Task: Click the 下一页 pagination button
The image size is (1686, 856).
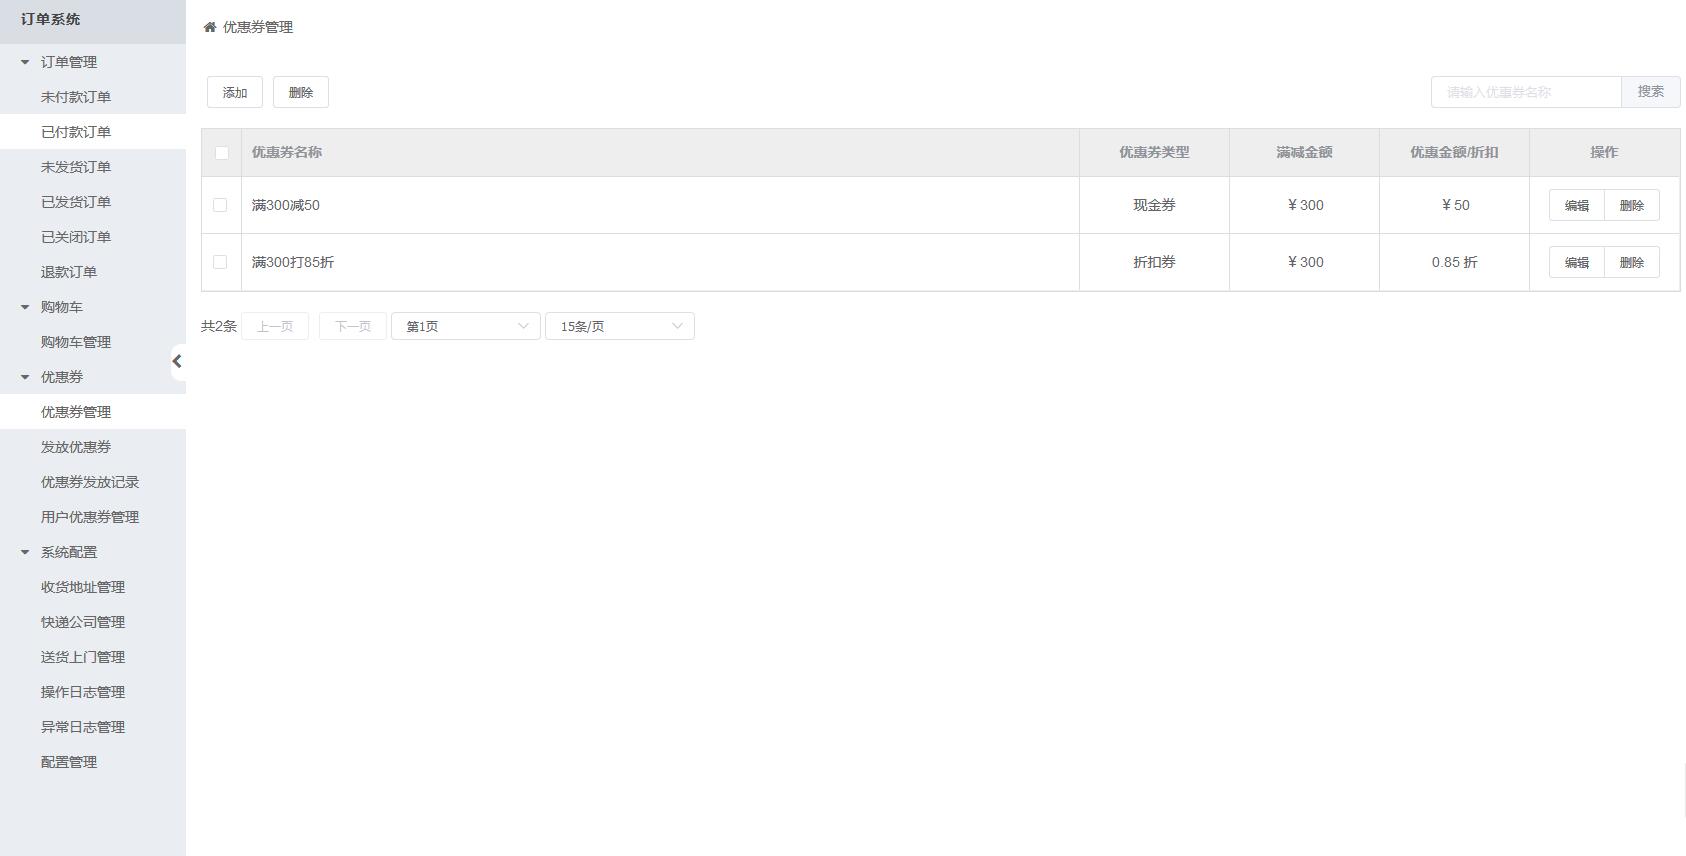Action: click(353, 326)
